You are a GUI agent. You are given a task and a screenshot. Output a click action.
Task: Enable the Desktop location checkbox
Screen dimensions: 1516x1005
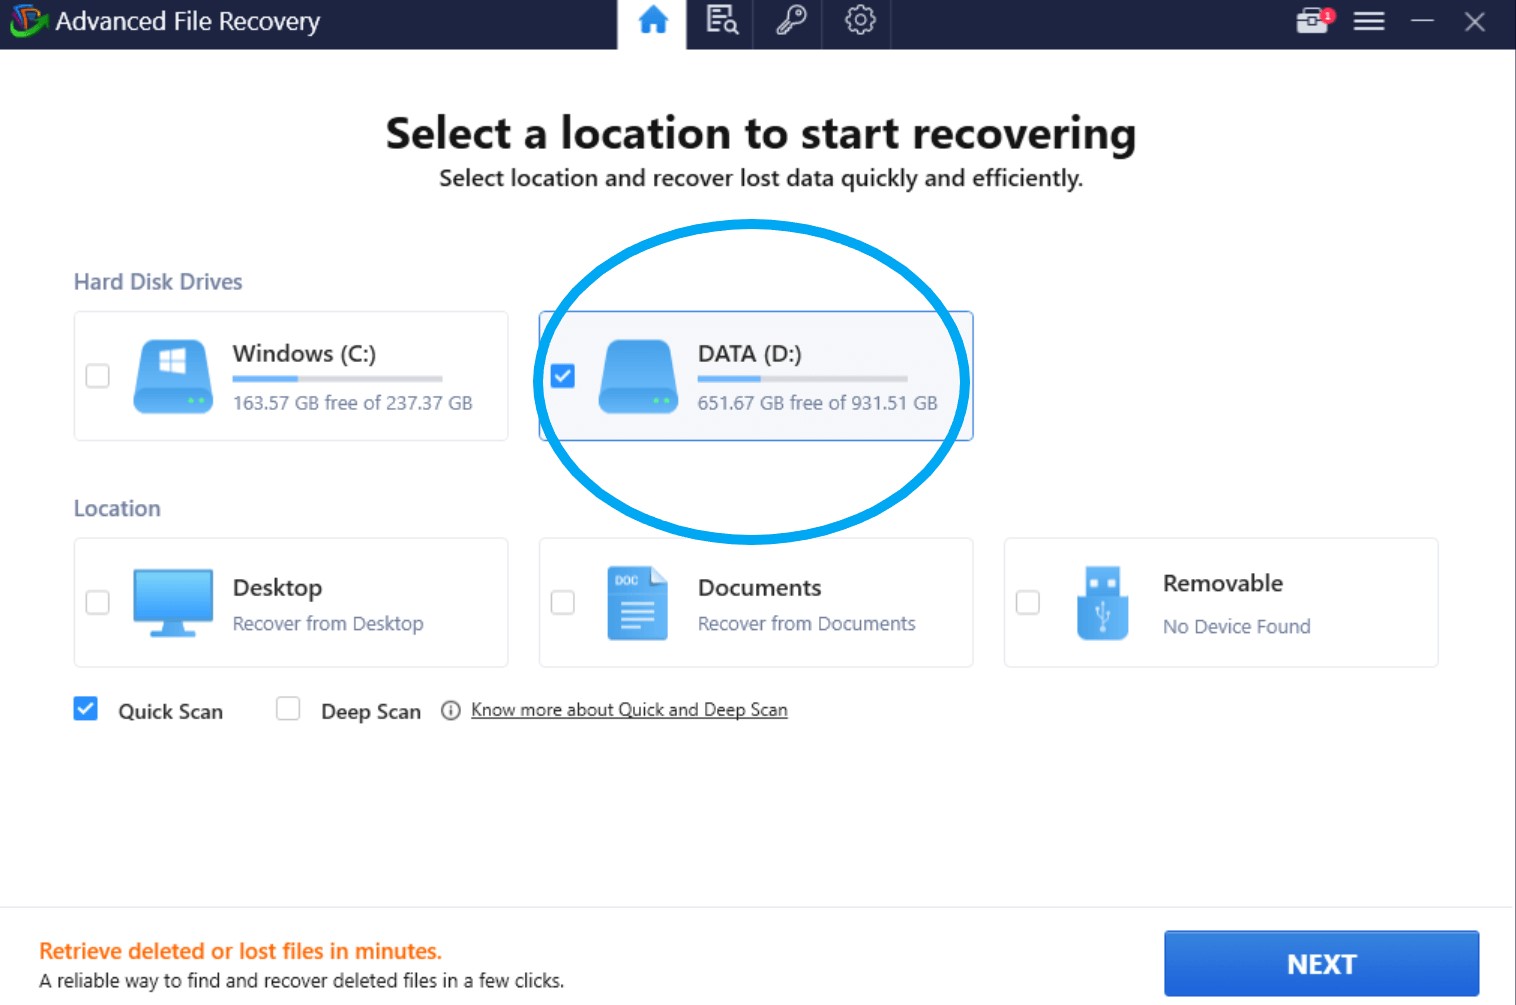point(98,602)
